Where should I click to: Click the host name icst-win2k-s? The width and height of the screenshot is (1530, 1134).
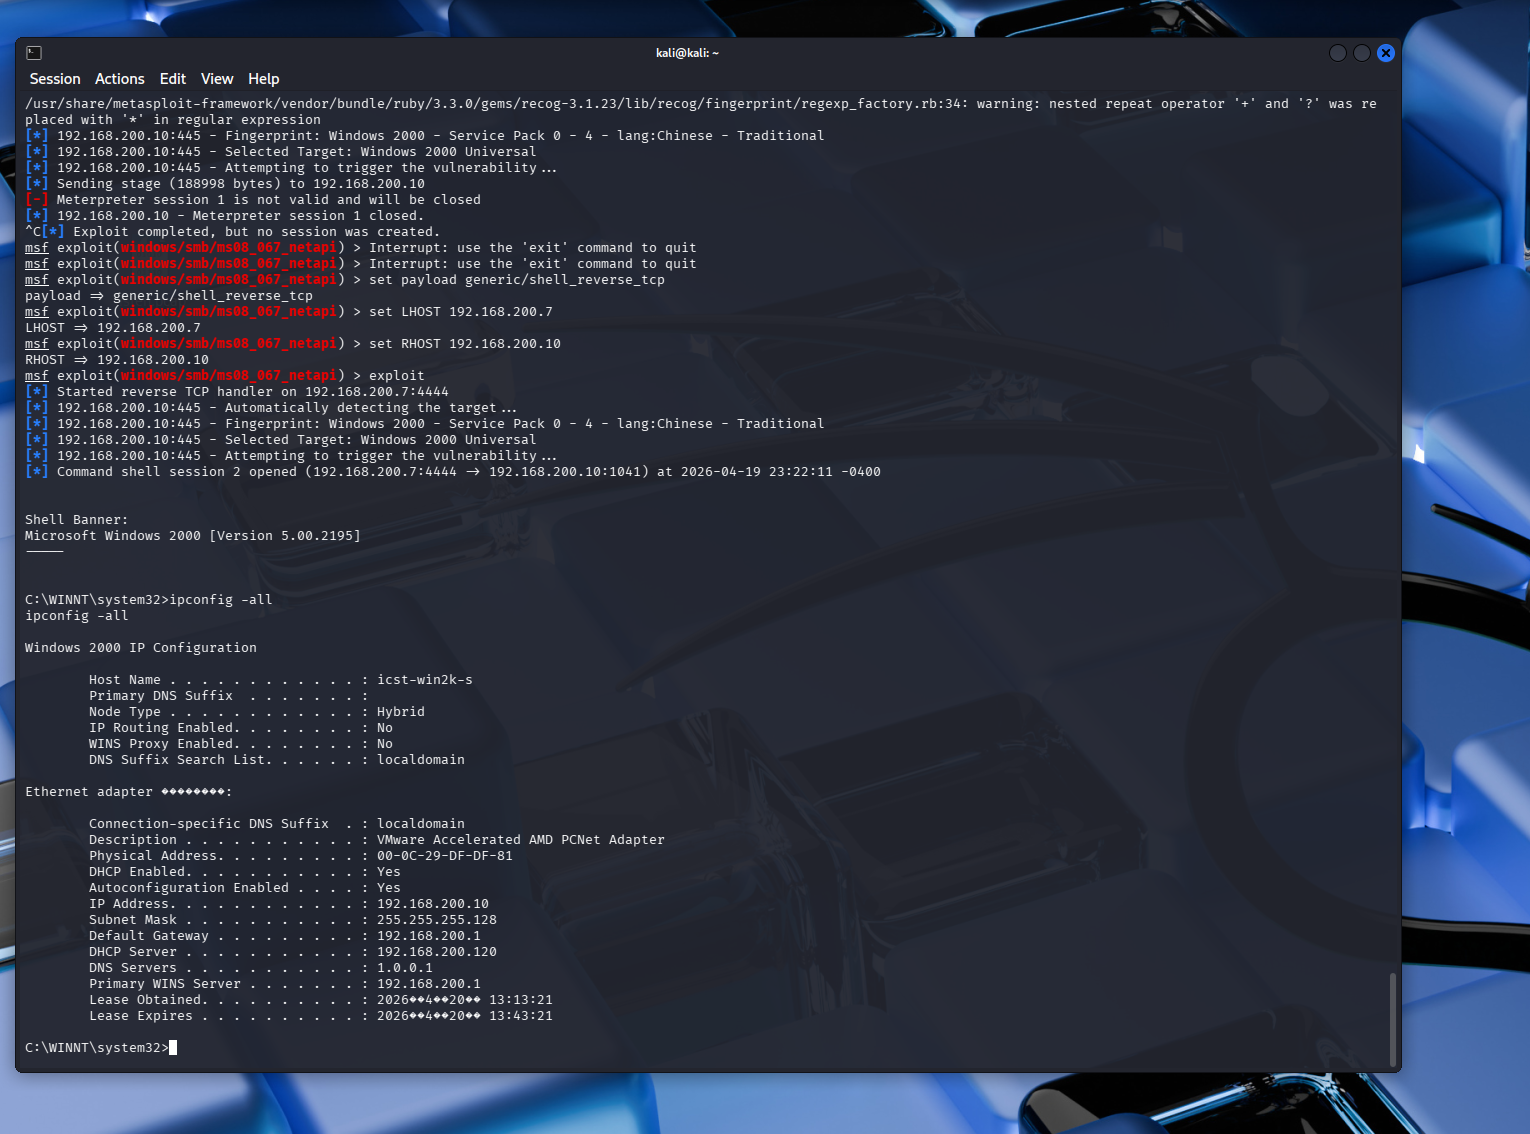coord(425,680)
